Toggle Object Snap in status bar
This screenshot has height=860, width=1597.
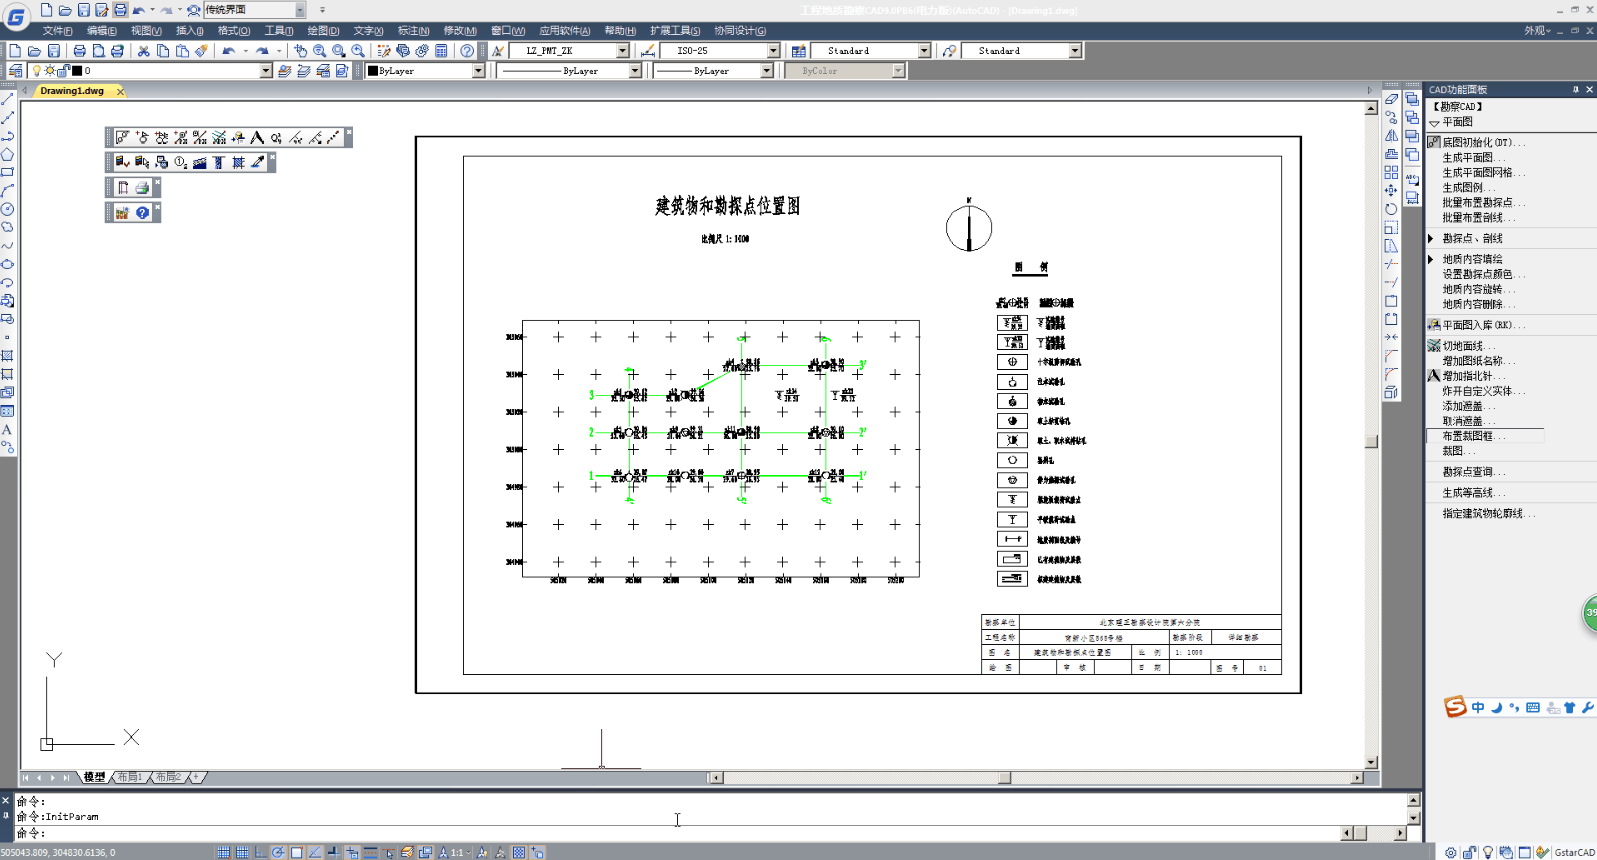(x=297, y=852)
